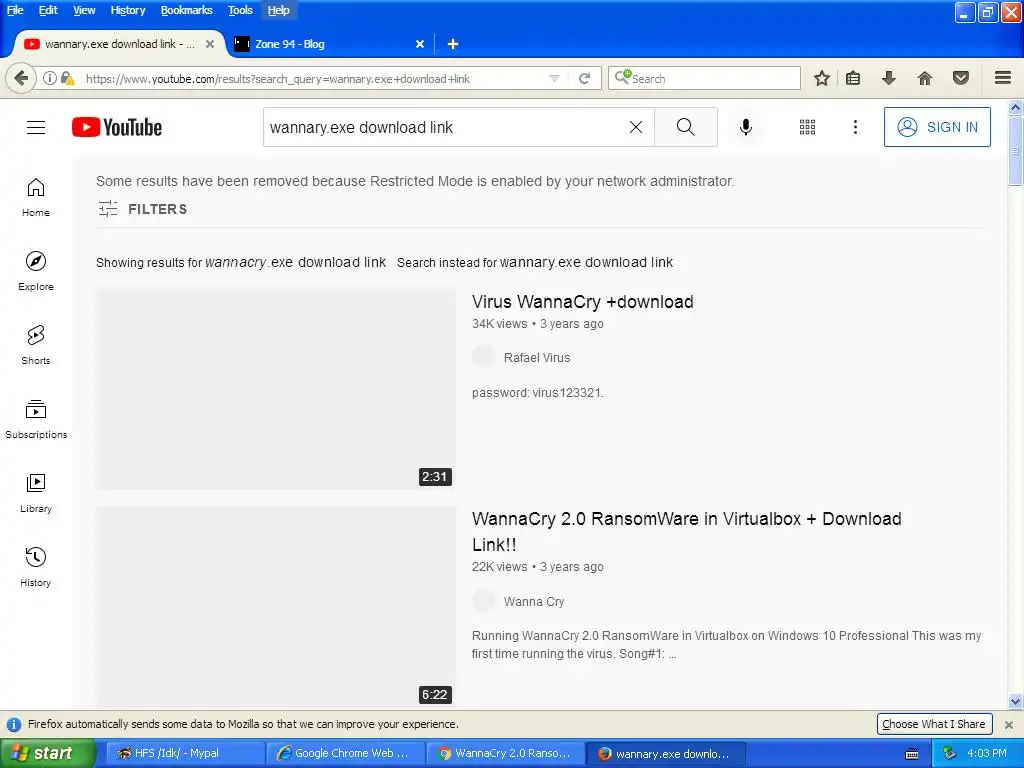Click the SIGN IN button

coord(937,127)
